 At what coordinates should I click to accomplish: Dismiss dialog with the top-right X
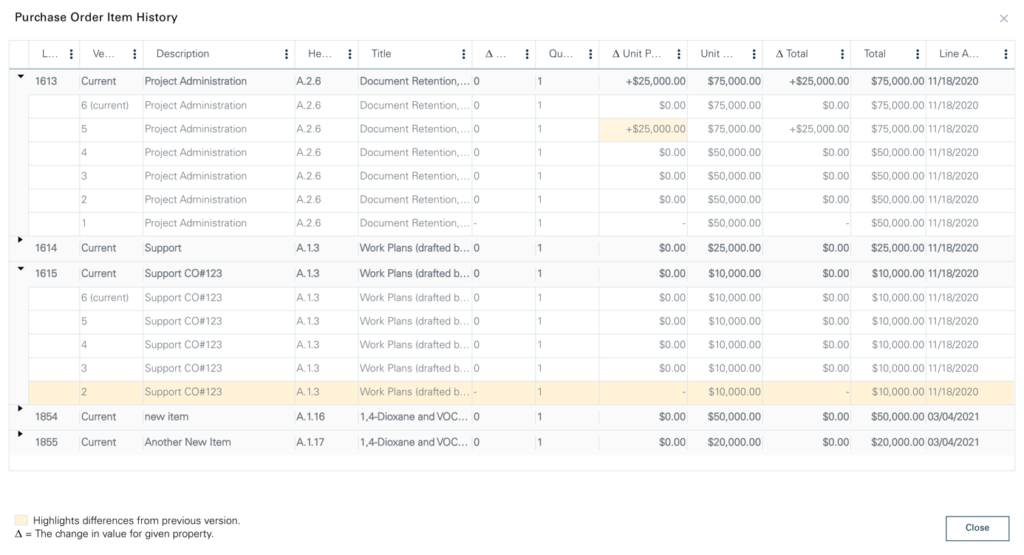(1004, 18)
